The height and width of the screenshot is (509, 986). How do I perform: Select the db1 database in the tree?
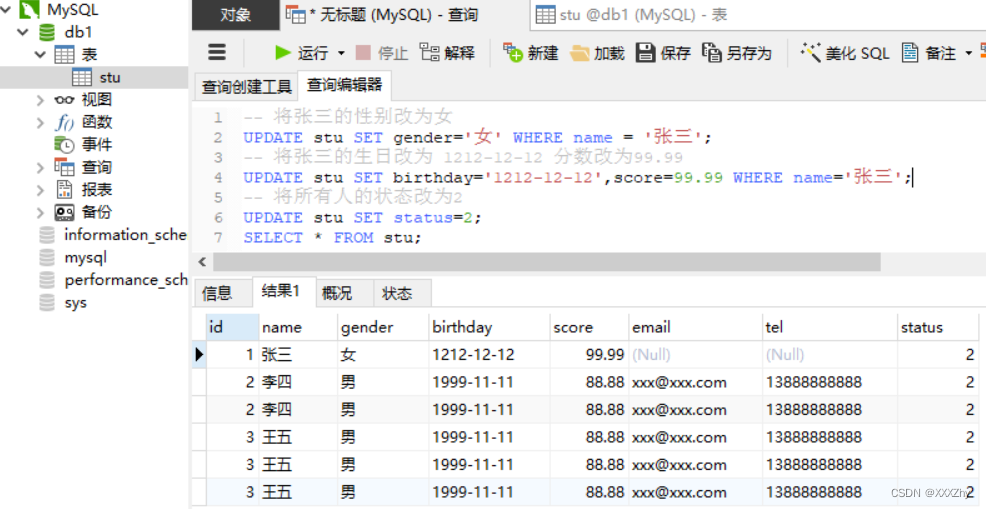click(78, 32)
